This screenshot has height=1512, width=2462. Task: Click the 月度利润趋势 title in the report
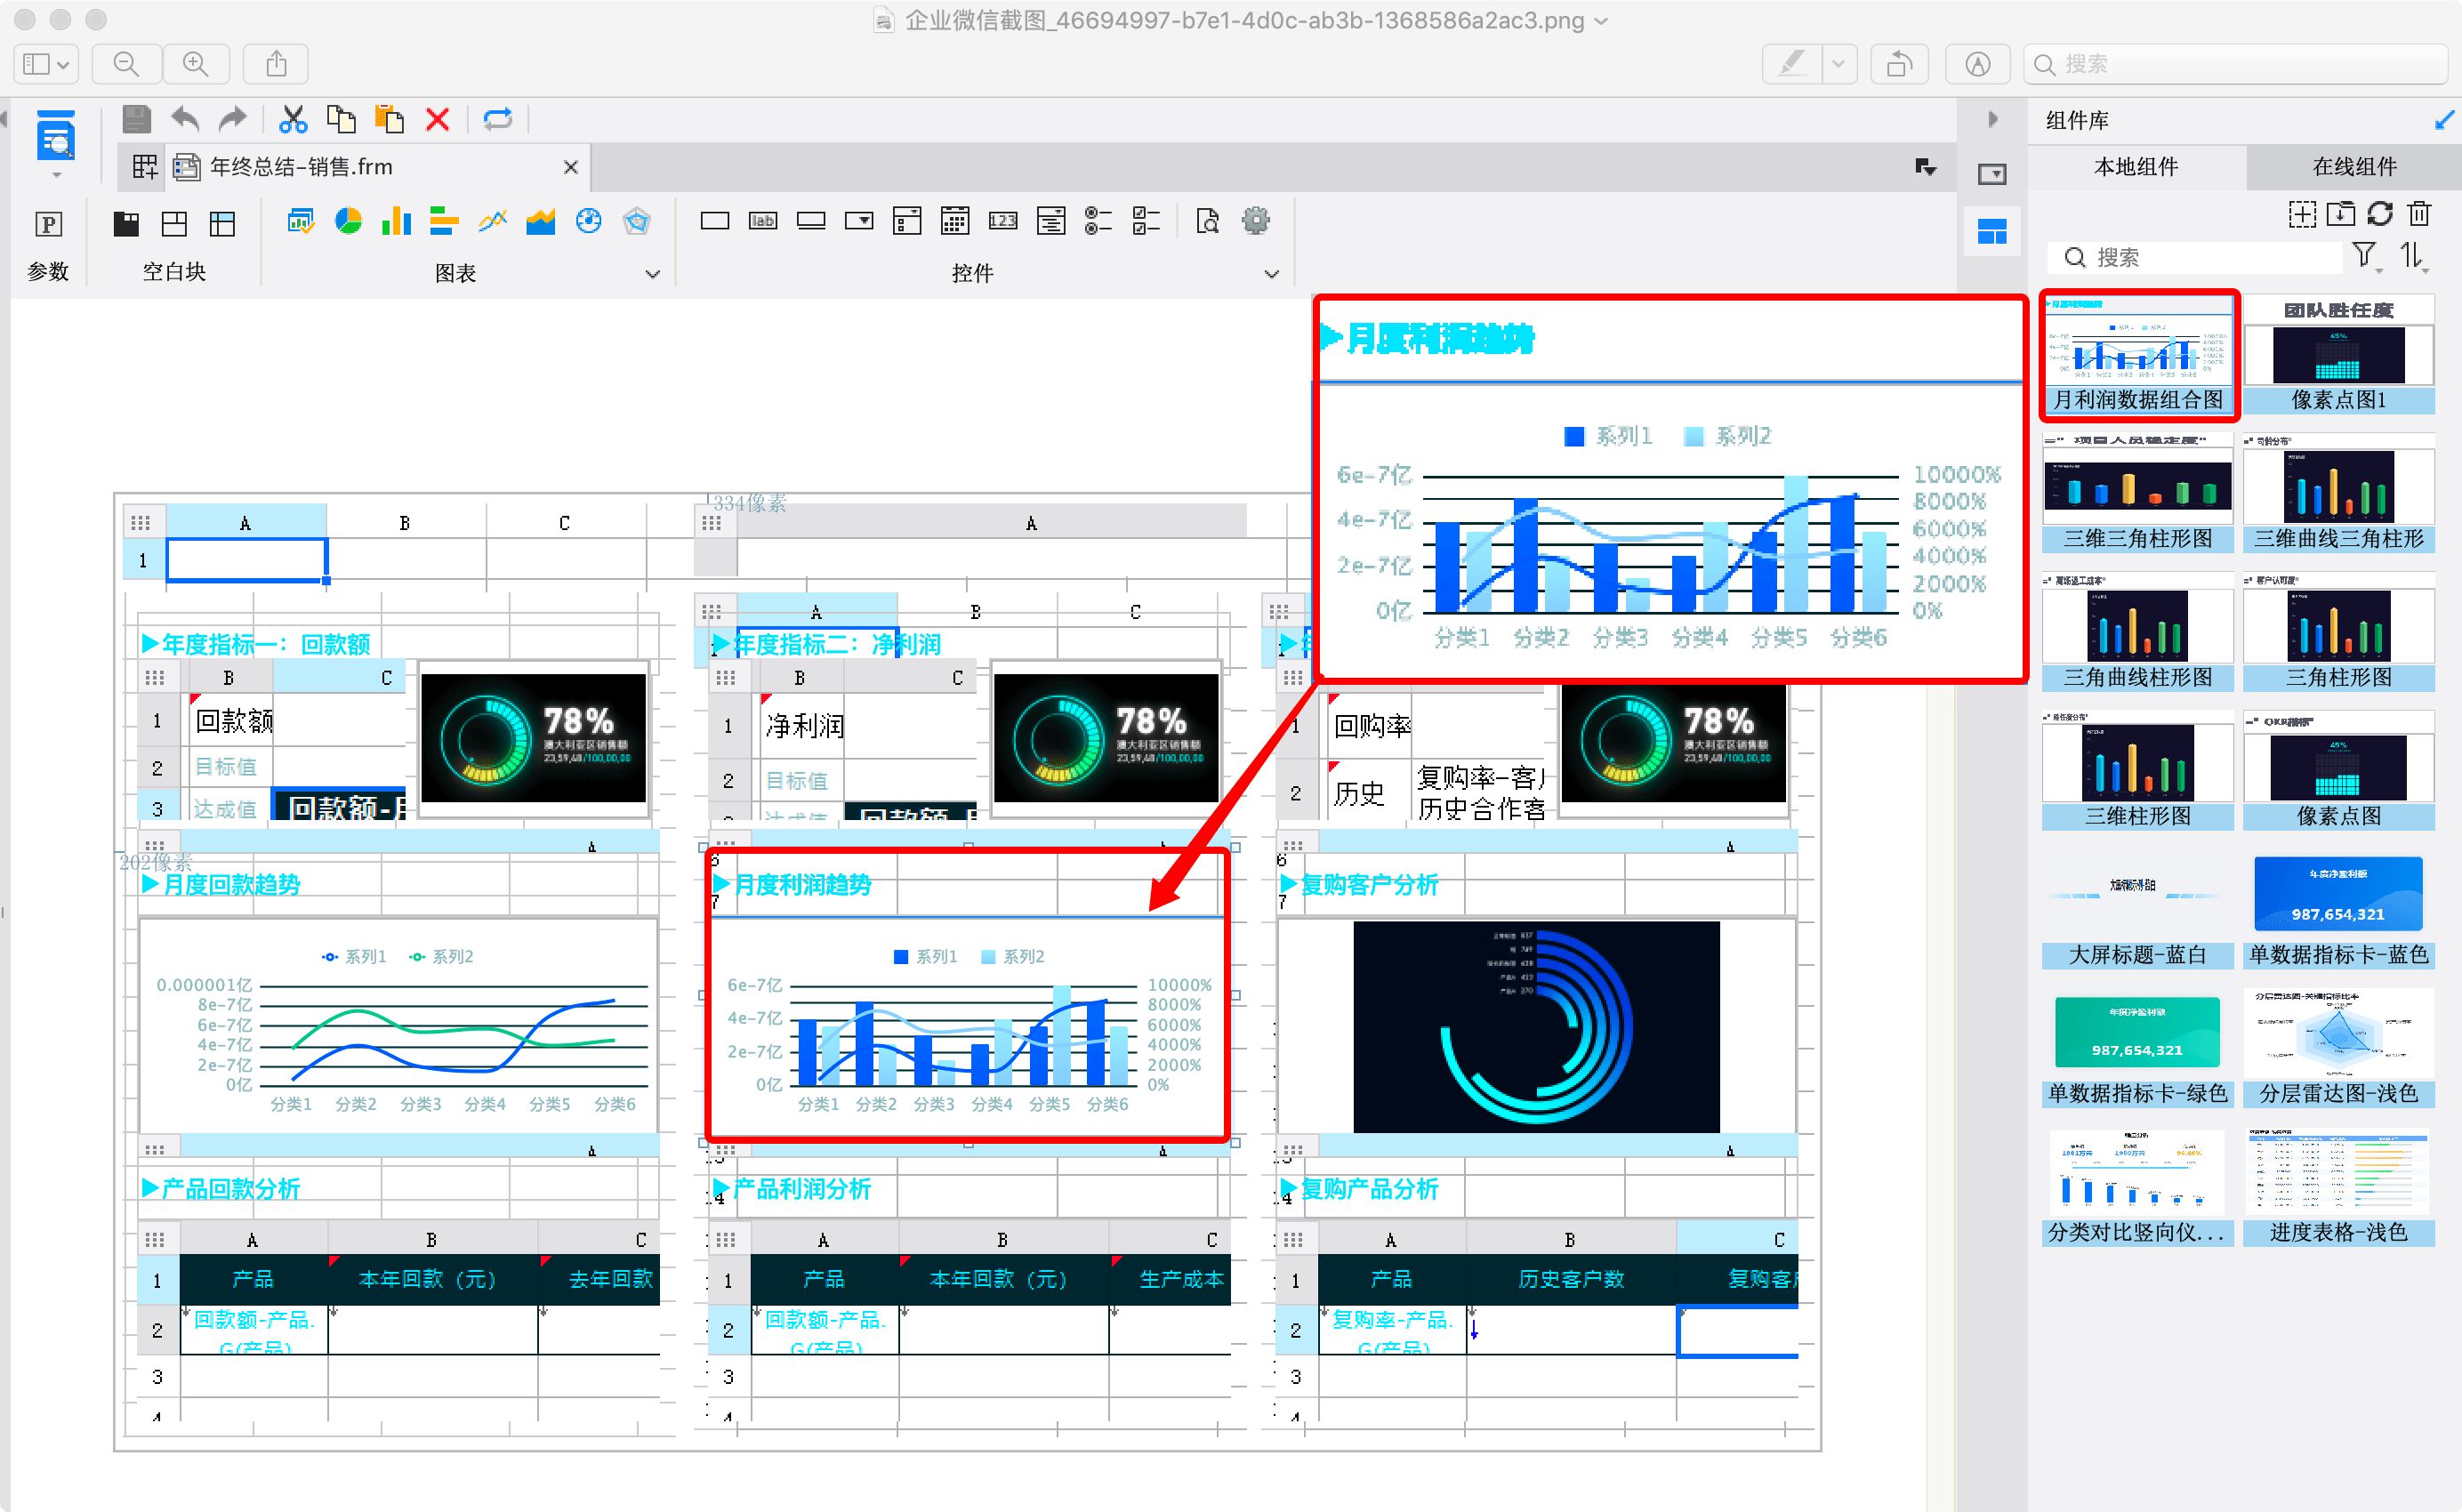[x=803, y=885]
